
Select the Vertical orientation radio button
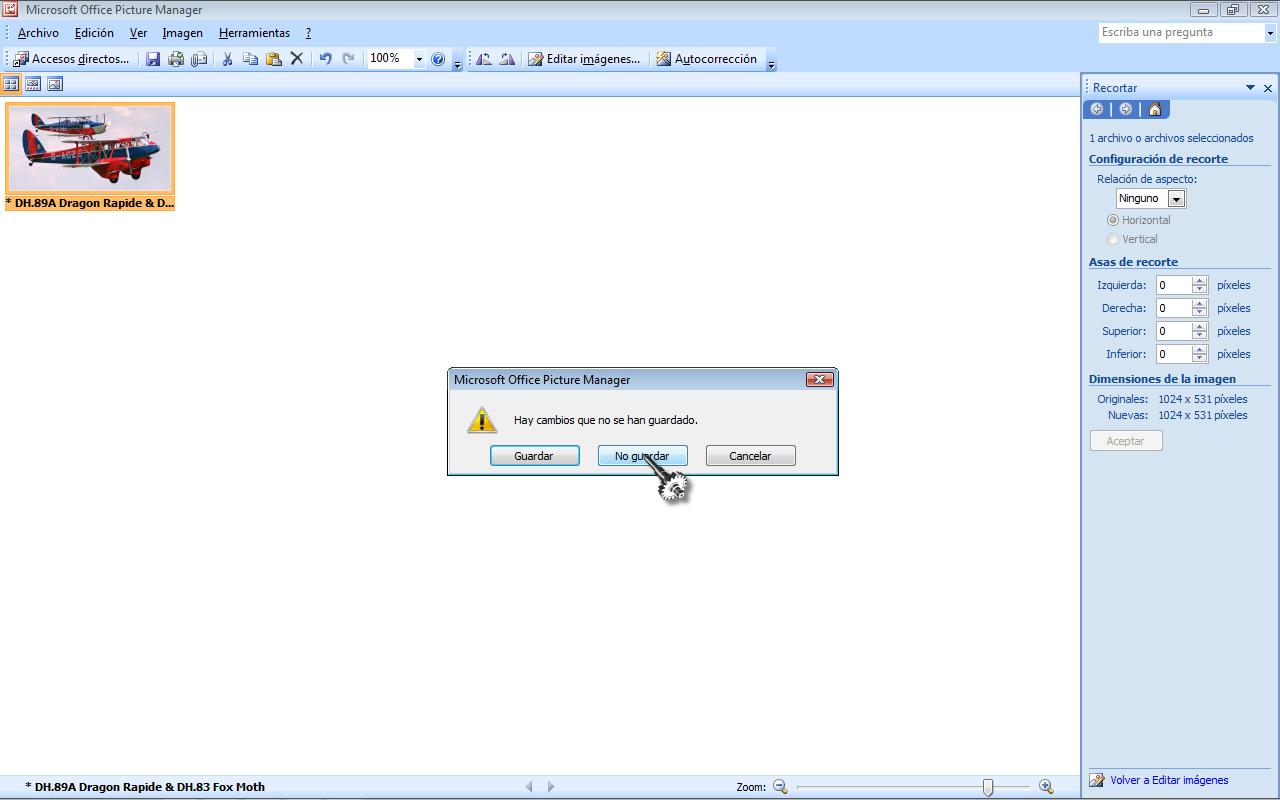(1113, 239)
